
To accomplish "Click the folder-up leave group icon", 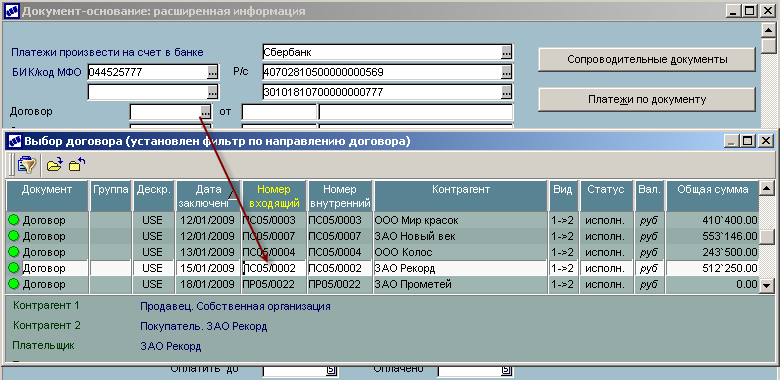I will click(77, 164).
